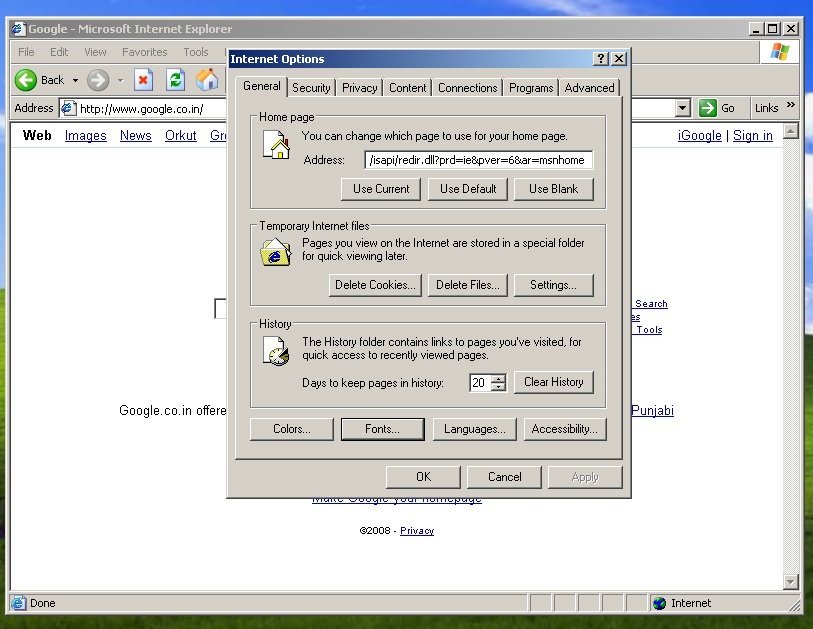
Task: Click the Refresh page icon
Action: tap(175, 80)
